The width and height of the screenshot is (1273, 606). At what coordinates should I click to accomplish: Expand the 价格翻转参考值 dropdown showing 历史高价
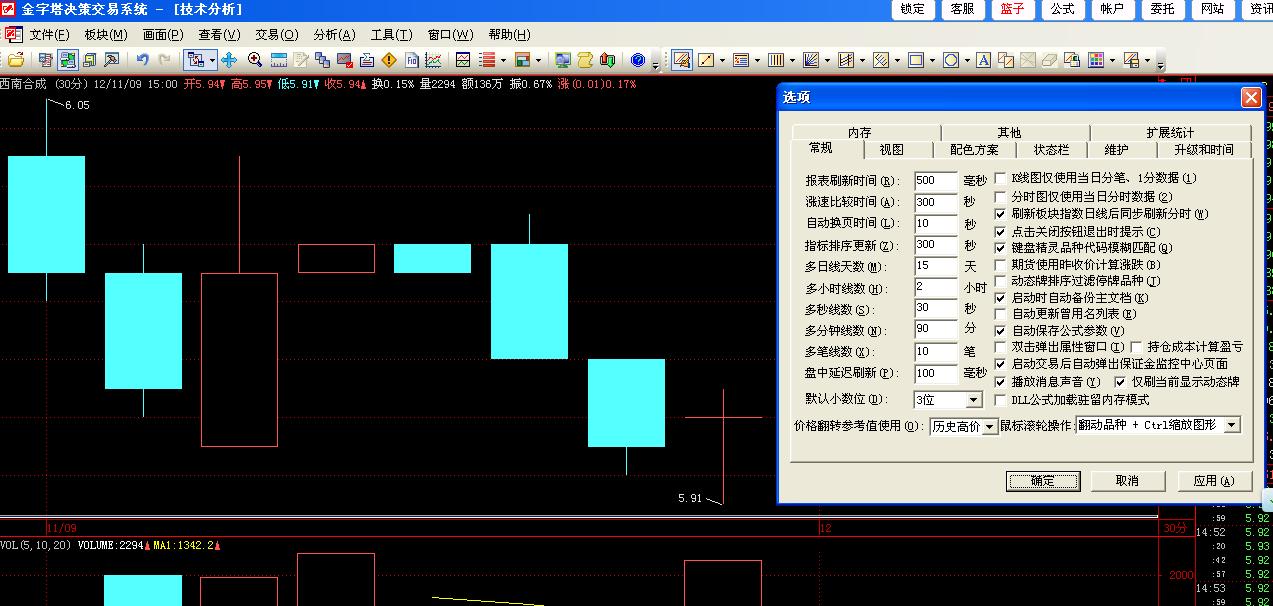(990, 426)
